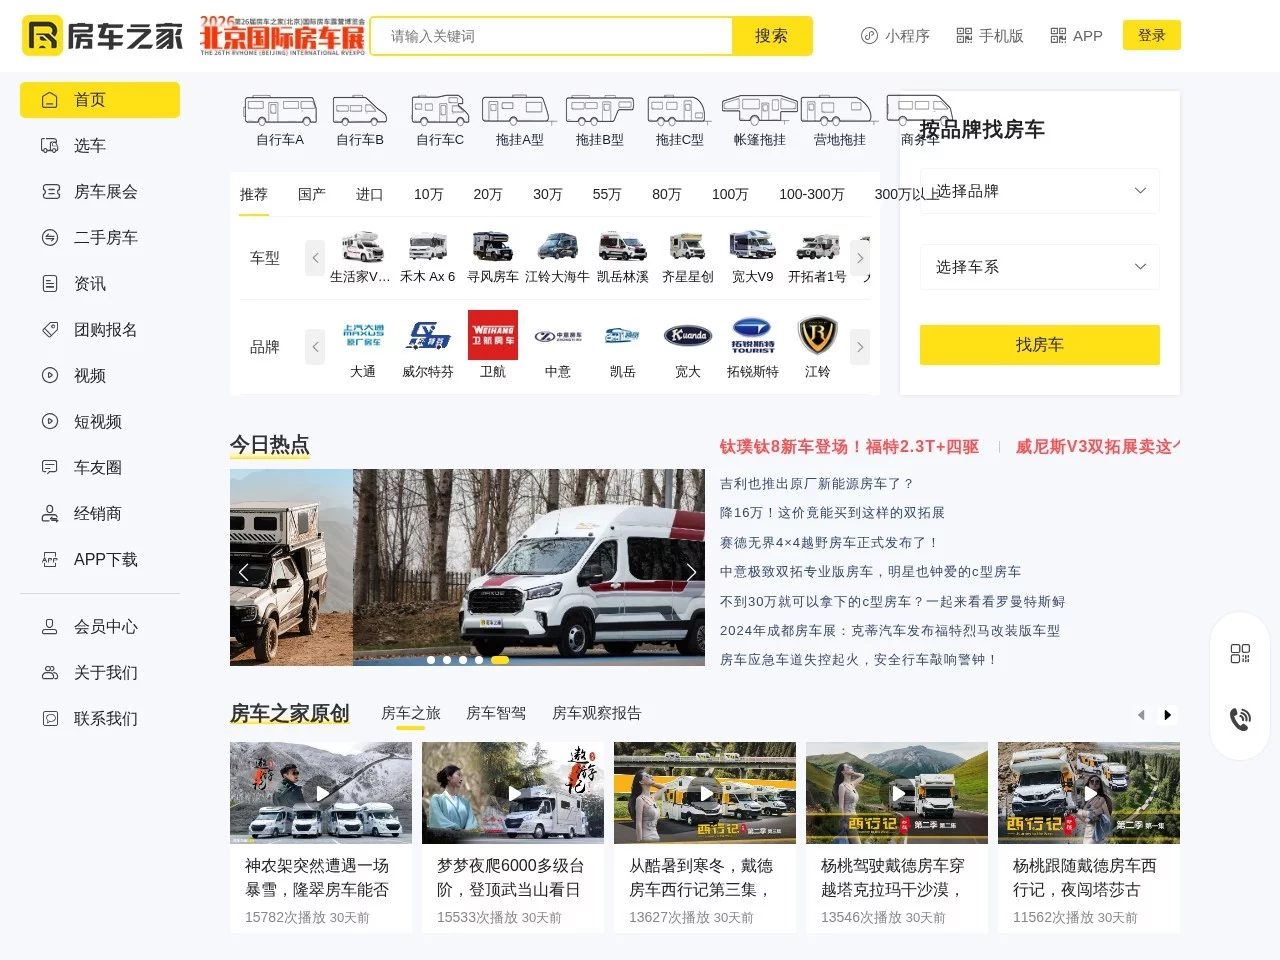The width and height of the screenshot is (1280, 960).
Task: Open the 小程序 mini-program icon
Action: pos(868,35)
